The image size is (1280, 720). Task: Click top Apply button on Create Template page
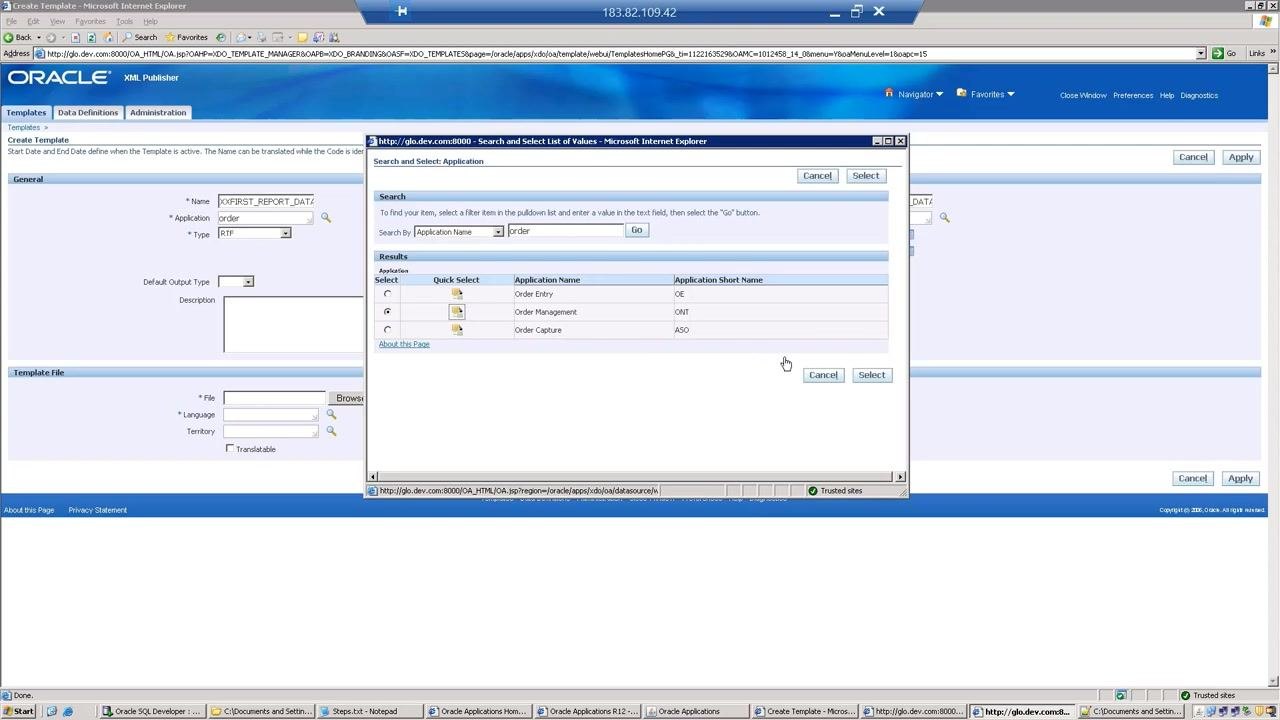coord(1240,157)
